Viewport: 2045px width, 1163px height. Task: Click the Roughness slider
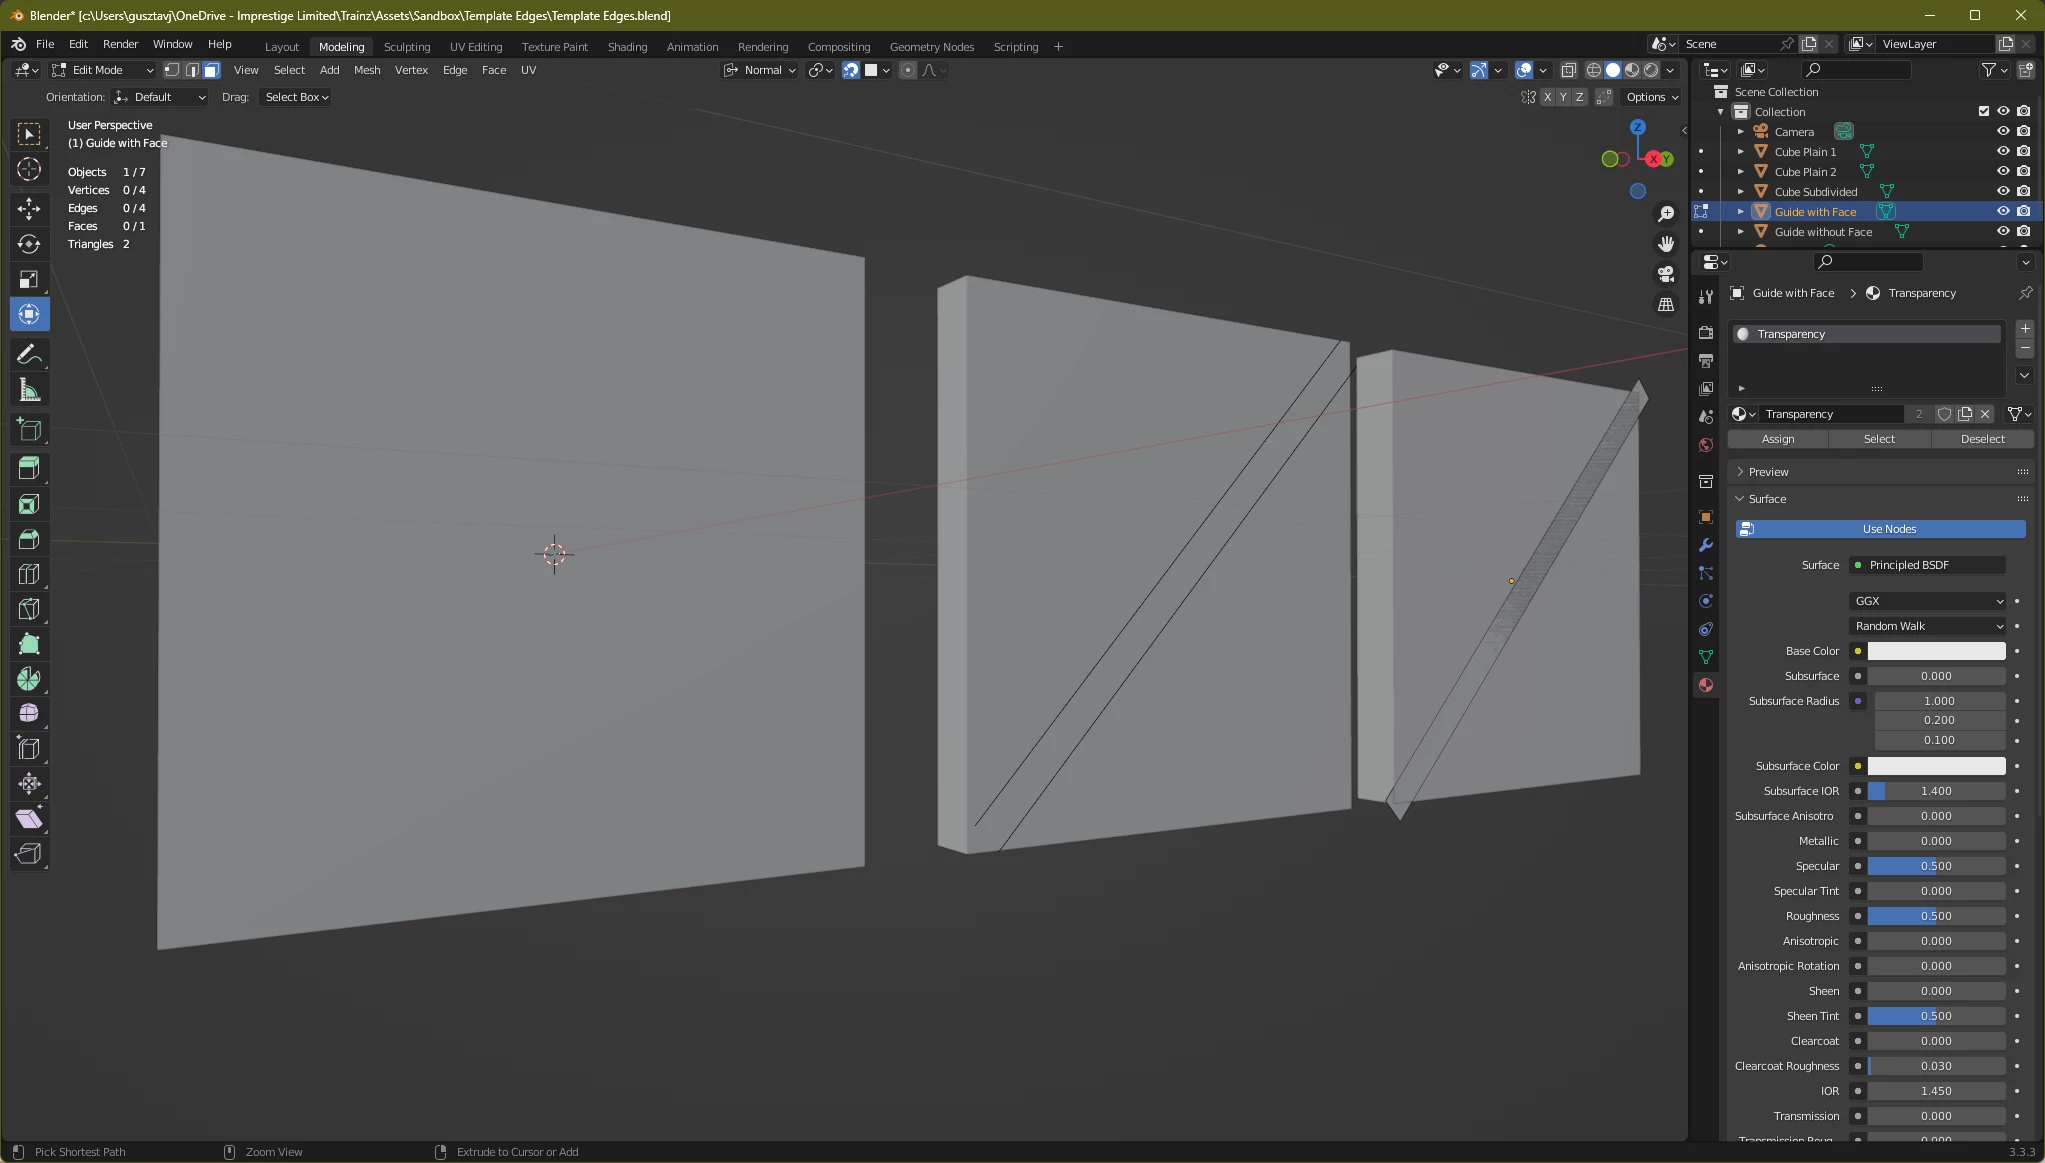click(x=1935, y=916)
